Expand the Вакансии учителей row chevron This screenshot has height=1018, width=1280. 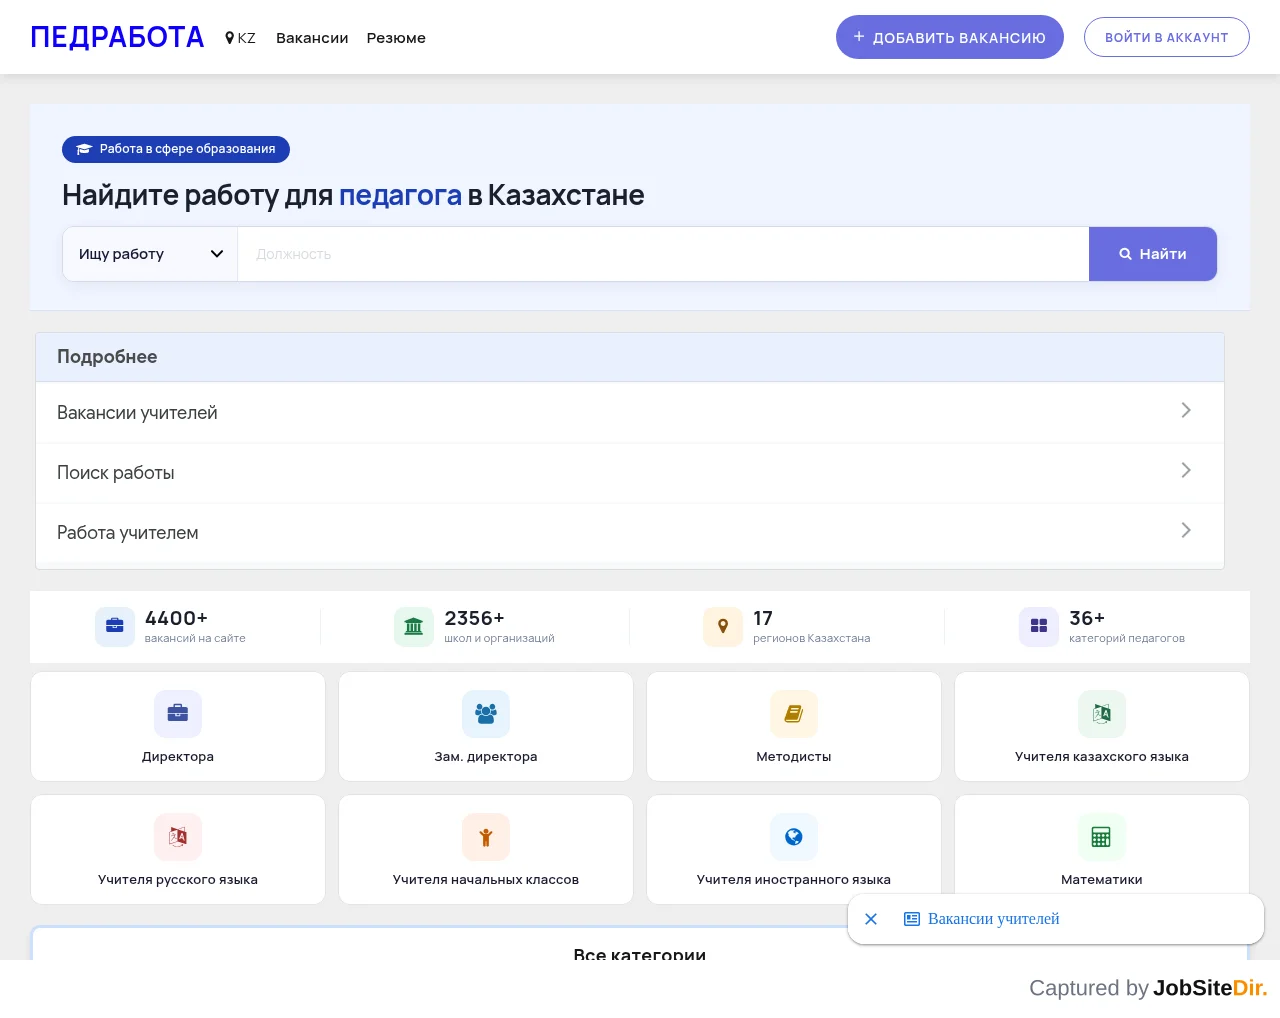click(x=1186, y=410)
